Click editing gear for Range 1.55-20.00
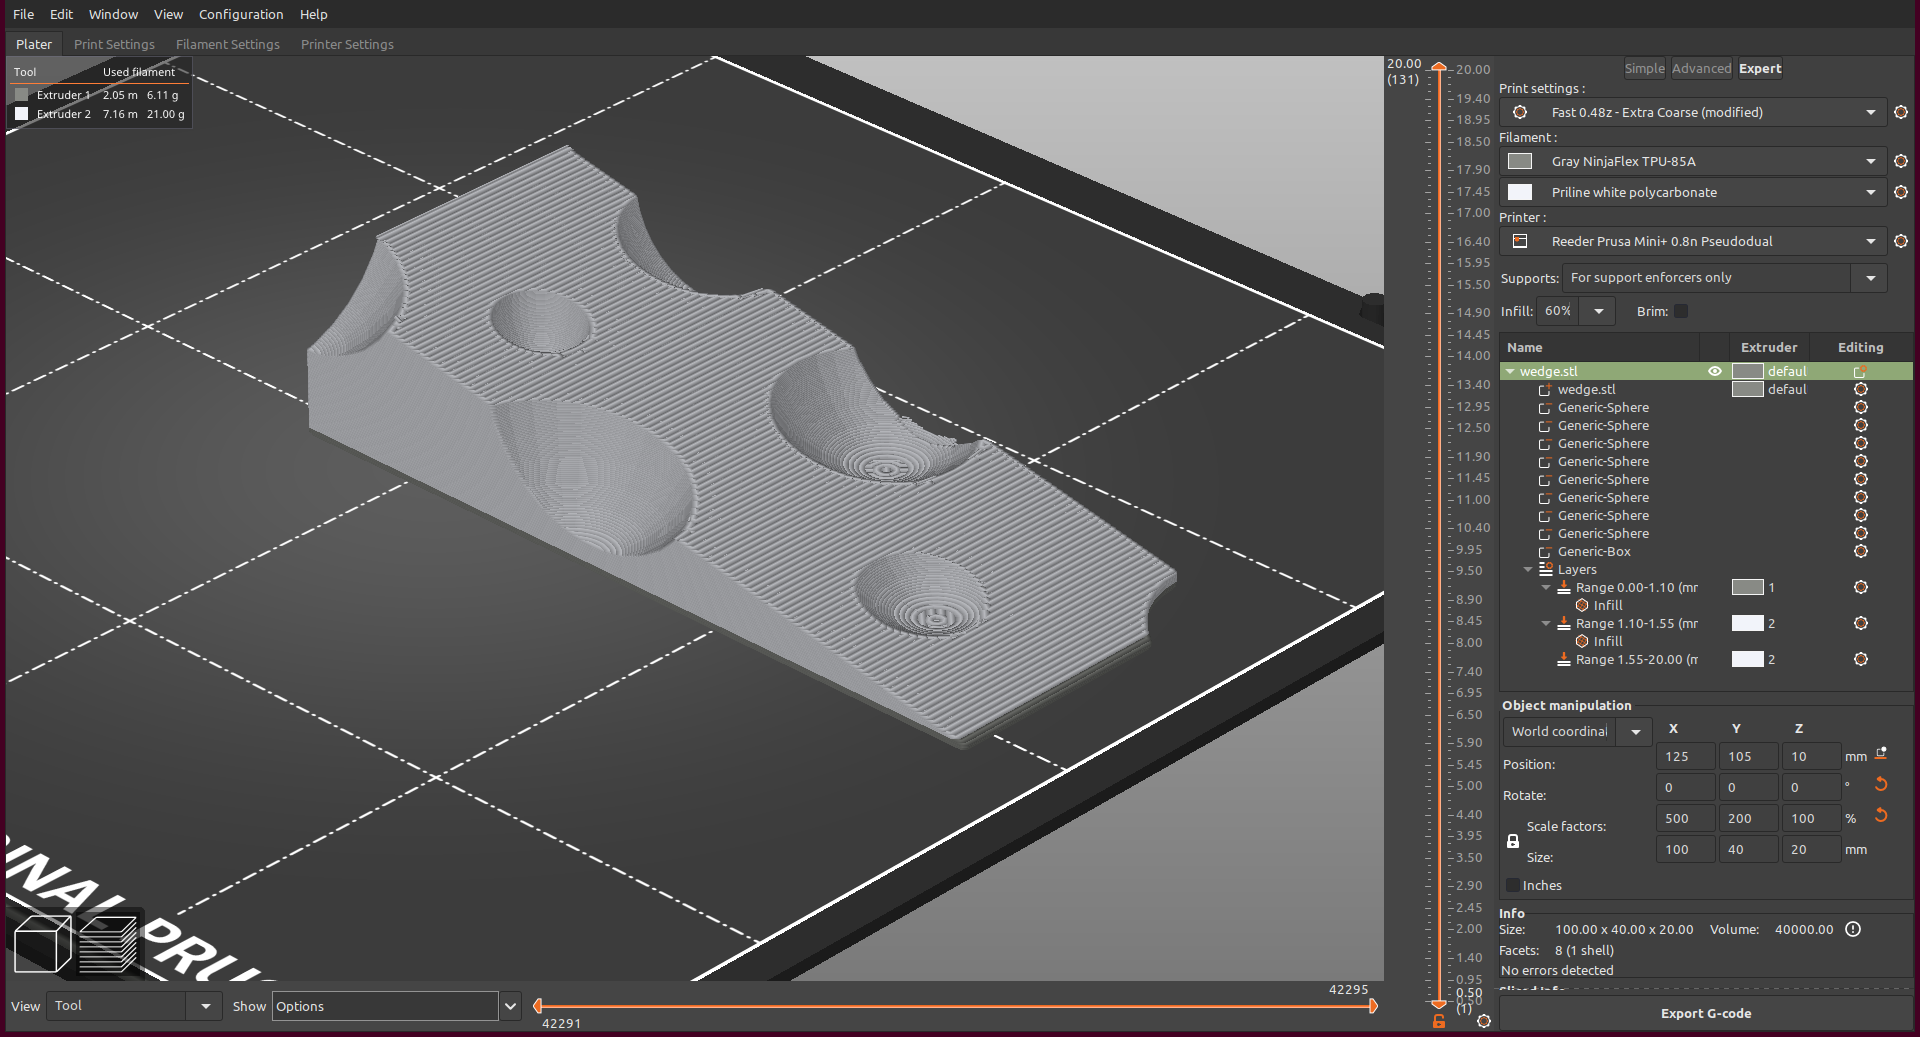Image resolution: width=1920 pixels, height=1037 pixels. coord(1861,659)
